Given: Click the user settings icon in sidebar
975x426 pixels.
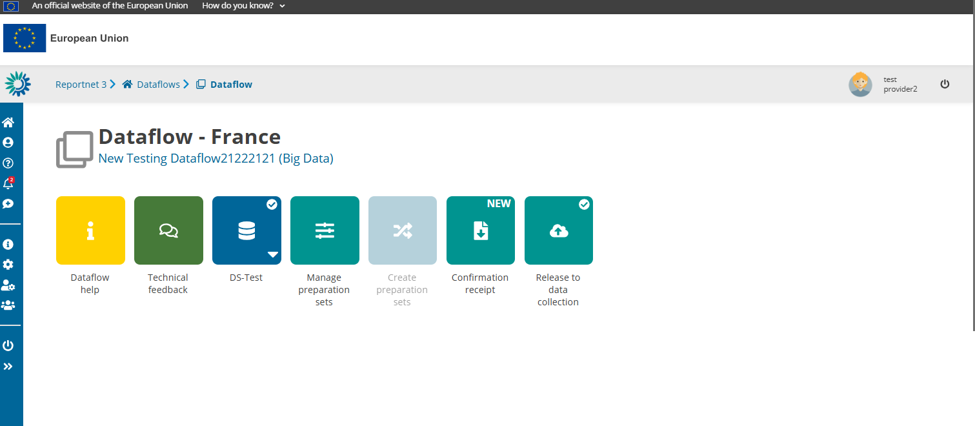Looking at the screenshot, I should (x=8, y=285).
